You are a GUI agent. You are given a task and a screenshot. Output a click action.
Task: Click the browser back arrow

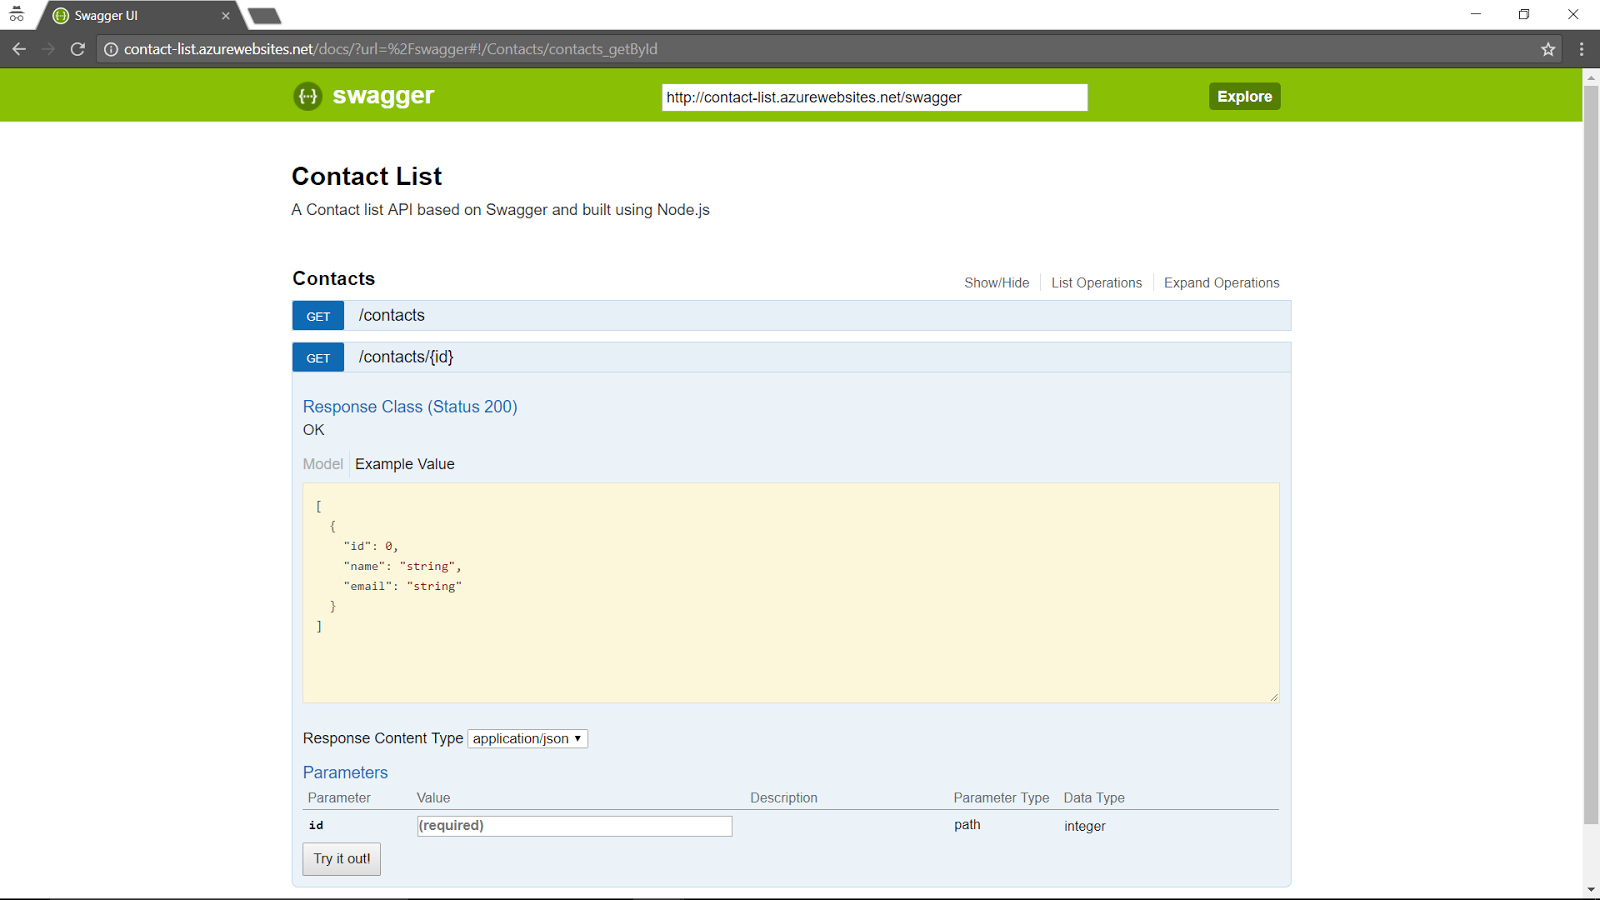coord(19,49)
